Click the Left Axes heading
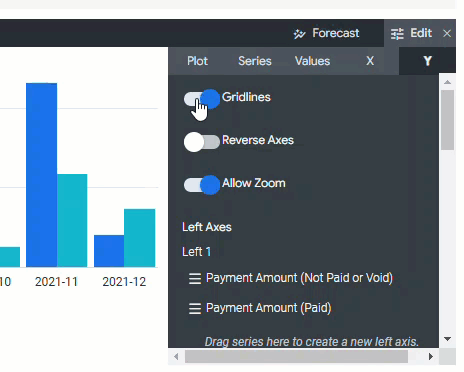This screenshot has height=372, width=464. pyautogui.click(x=207, y=227)
